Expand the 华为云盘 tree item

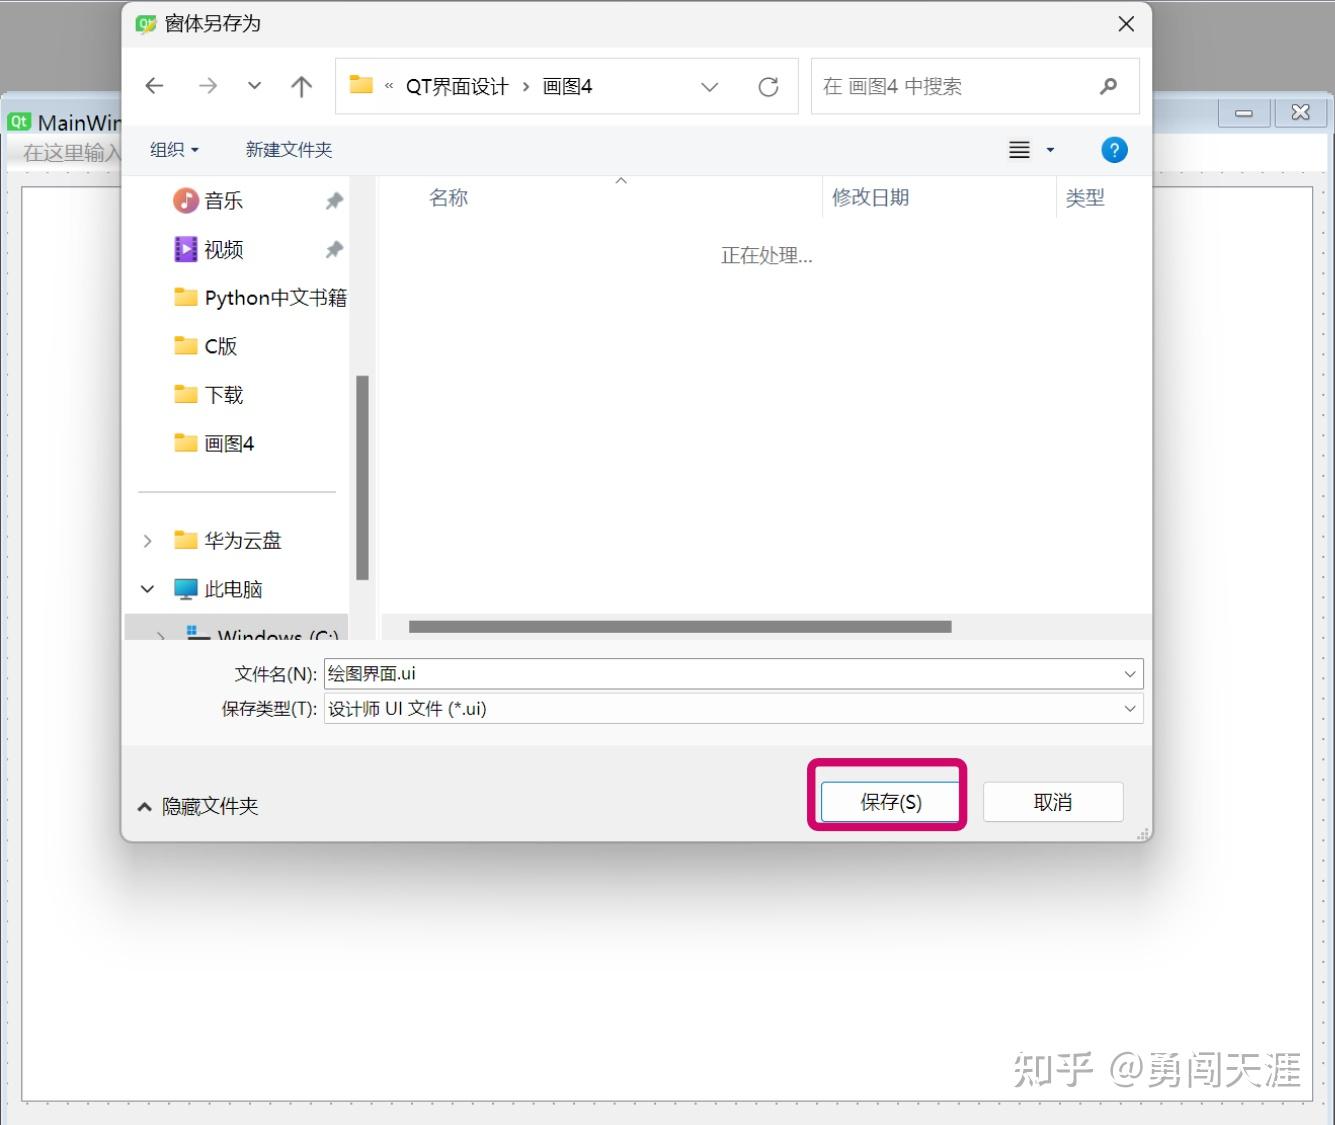click(147, 540)
